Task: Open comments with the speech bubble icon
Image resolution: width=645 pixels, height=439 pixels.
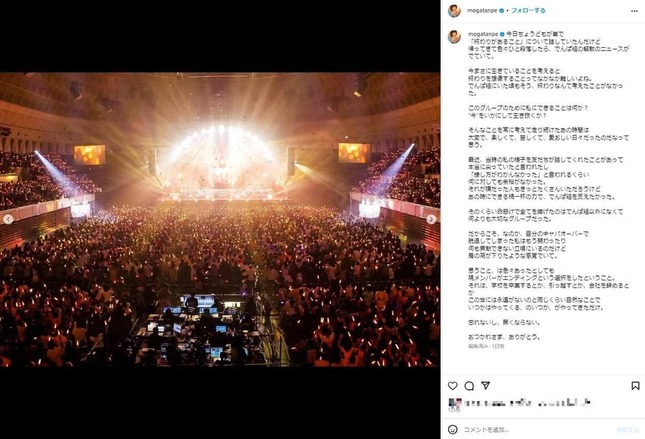Action: tap(469, 386)
